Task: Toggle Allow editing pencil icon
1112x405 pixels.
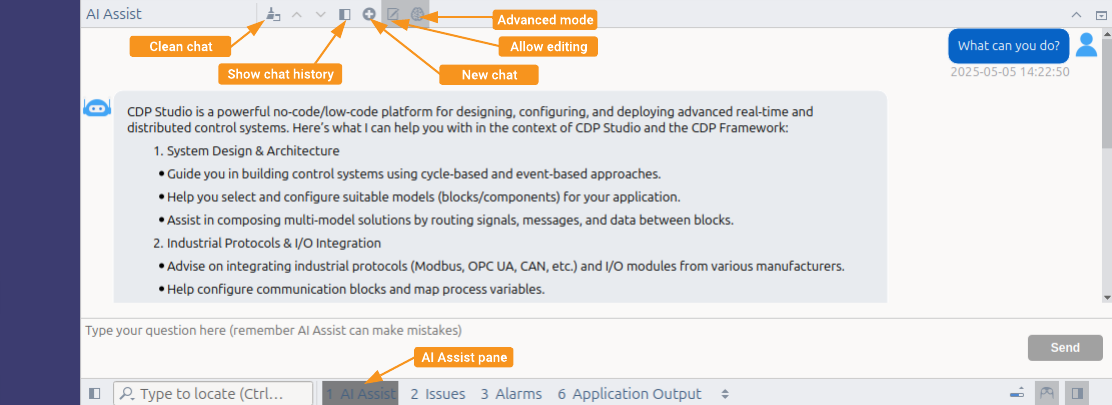Action: click(x=394, y=14)
